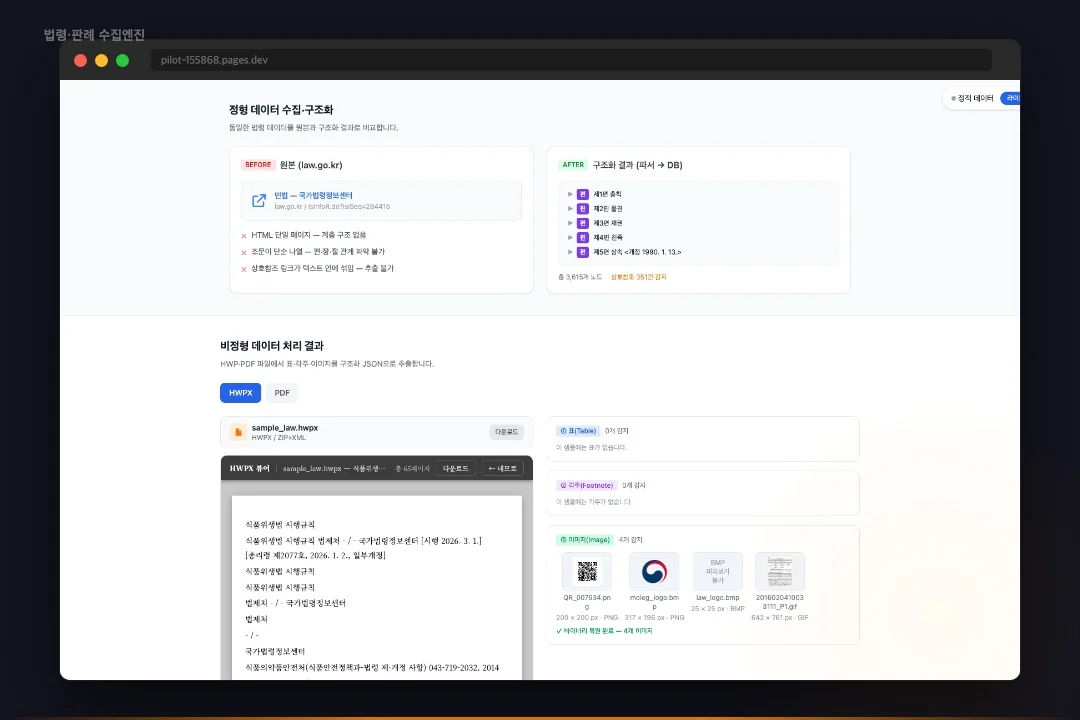Open the 2016020410033111_P1.gif thumbnail
Image resolution: width=1080 pixels, height=720 pixels.
point(780,571)
